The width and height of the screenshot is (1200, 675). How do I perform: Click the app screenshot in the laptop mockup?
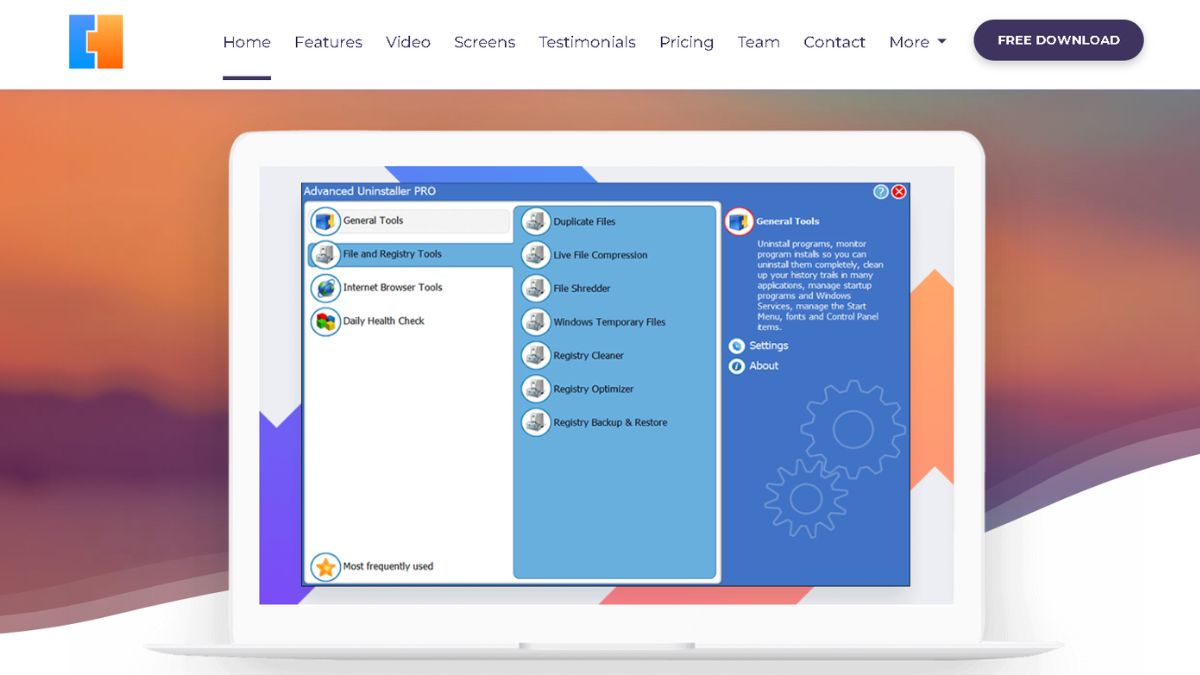click(606, 385)
